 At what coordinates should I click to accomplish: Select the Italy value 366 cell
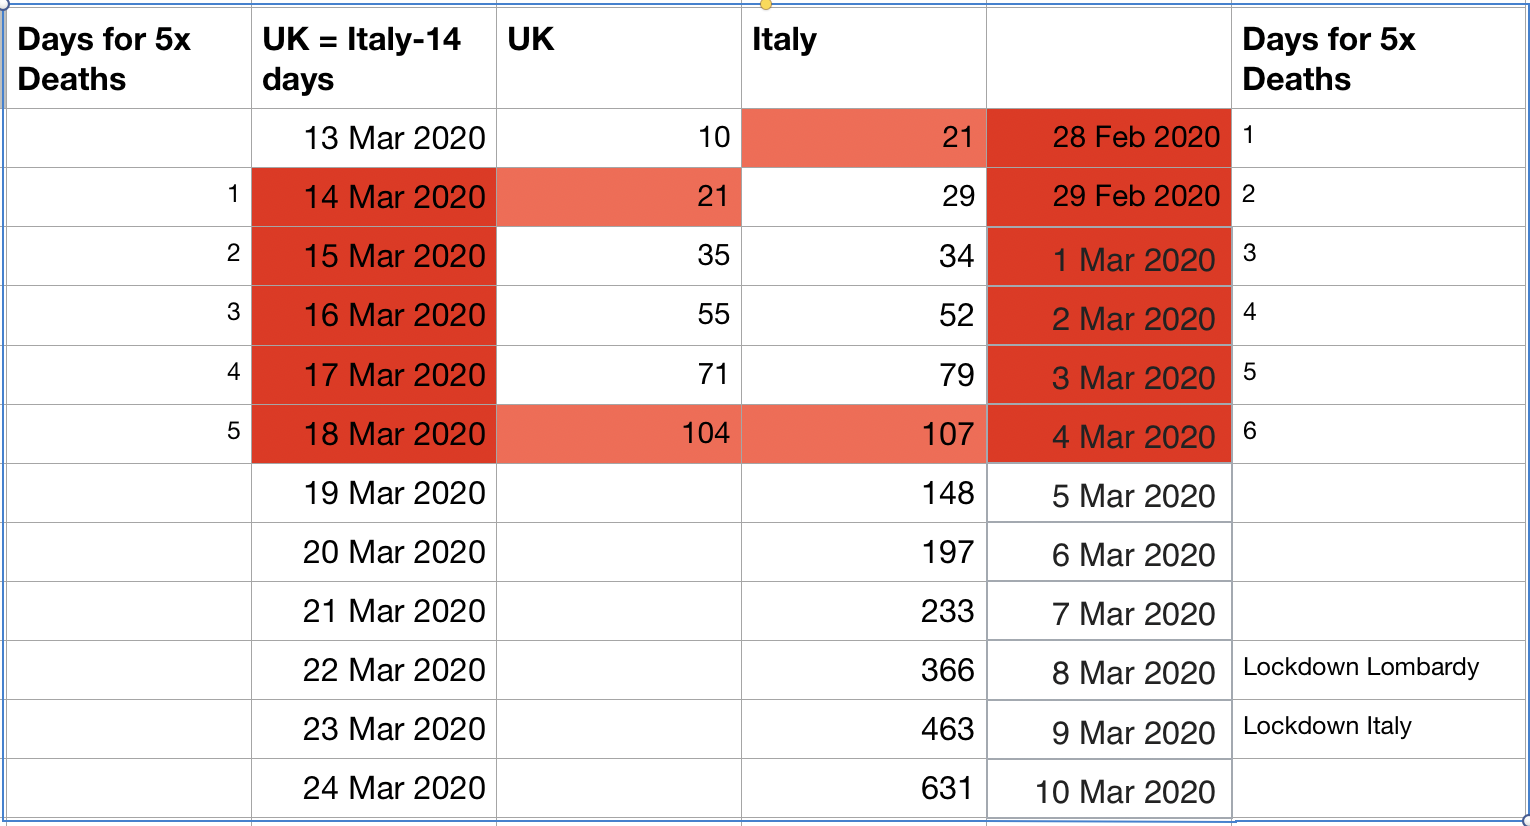pyautogui.click(x=864, y=670)
